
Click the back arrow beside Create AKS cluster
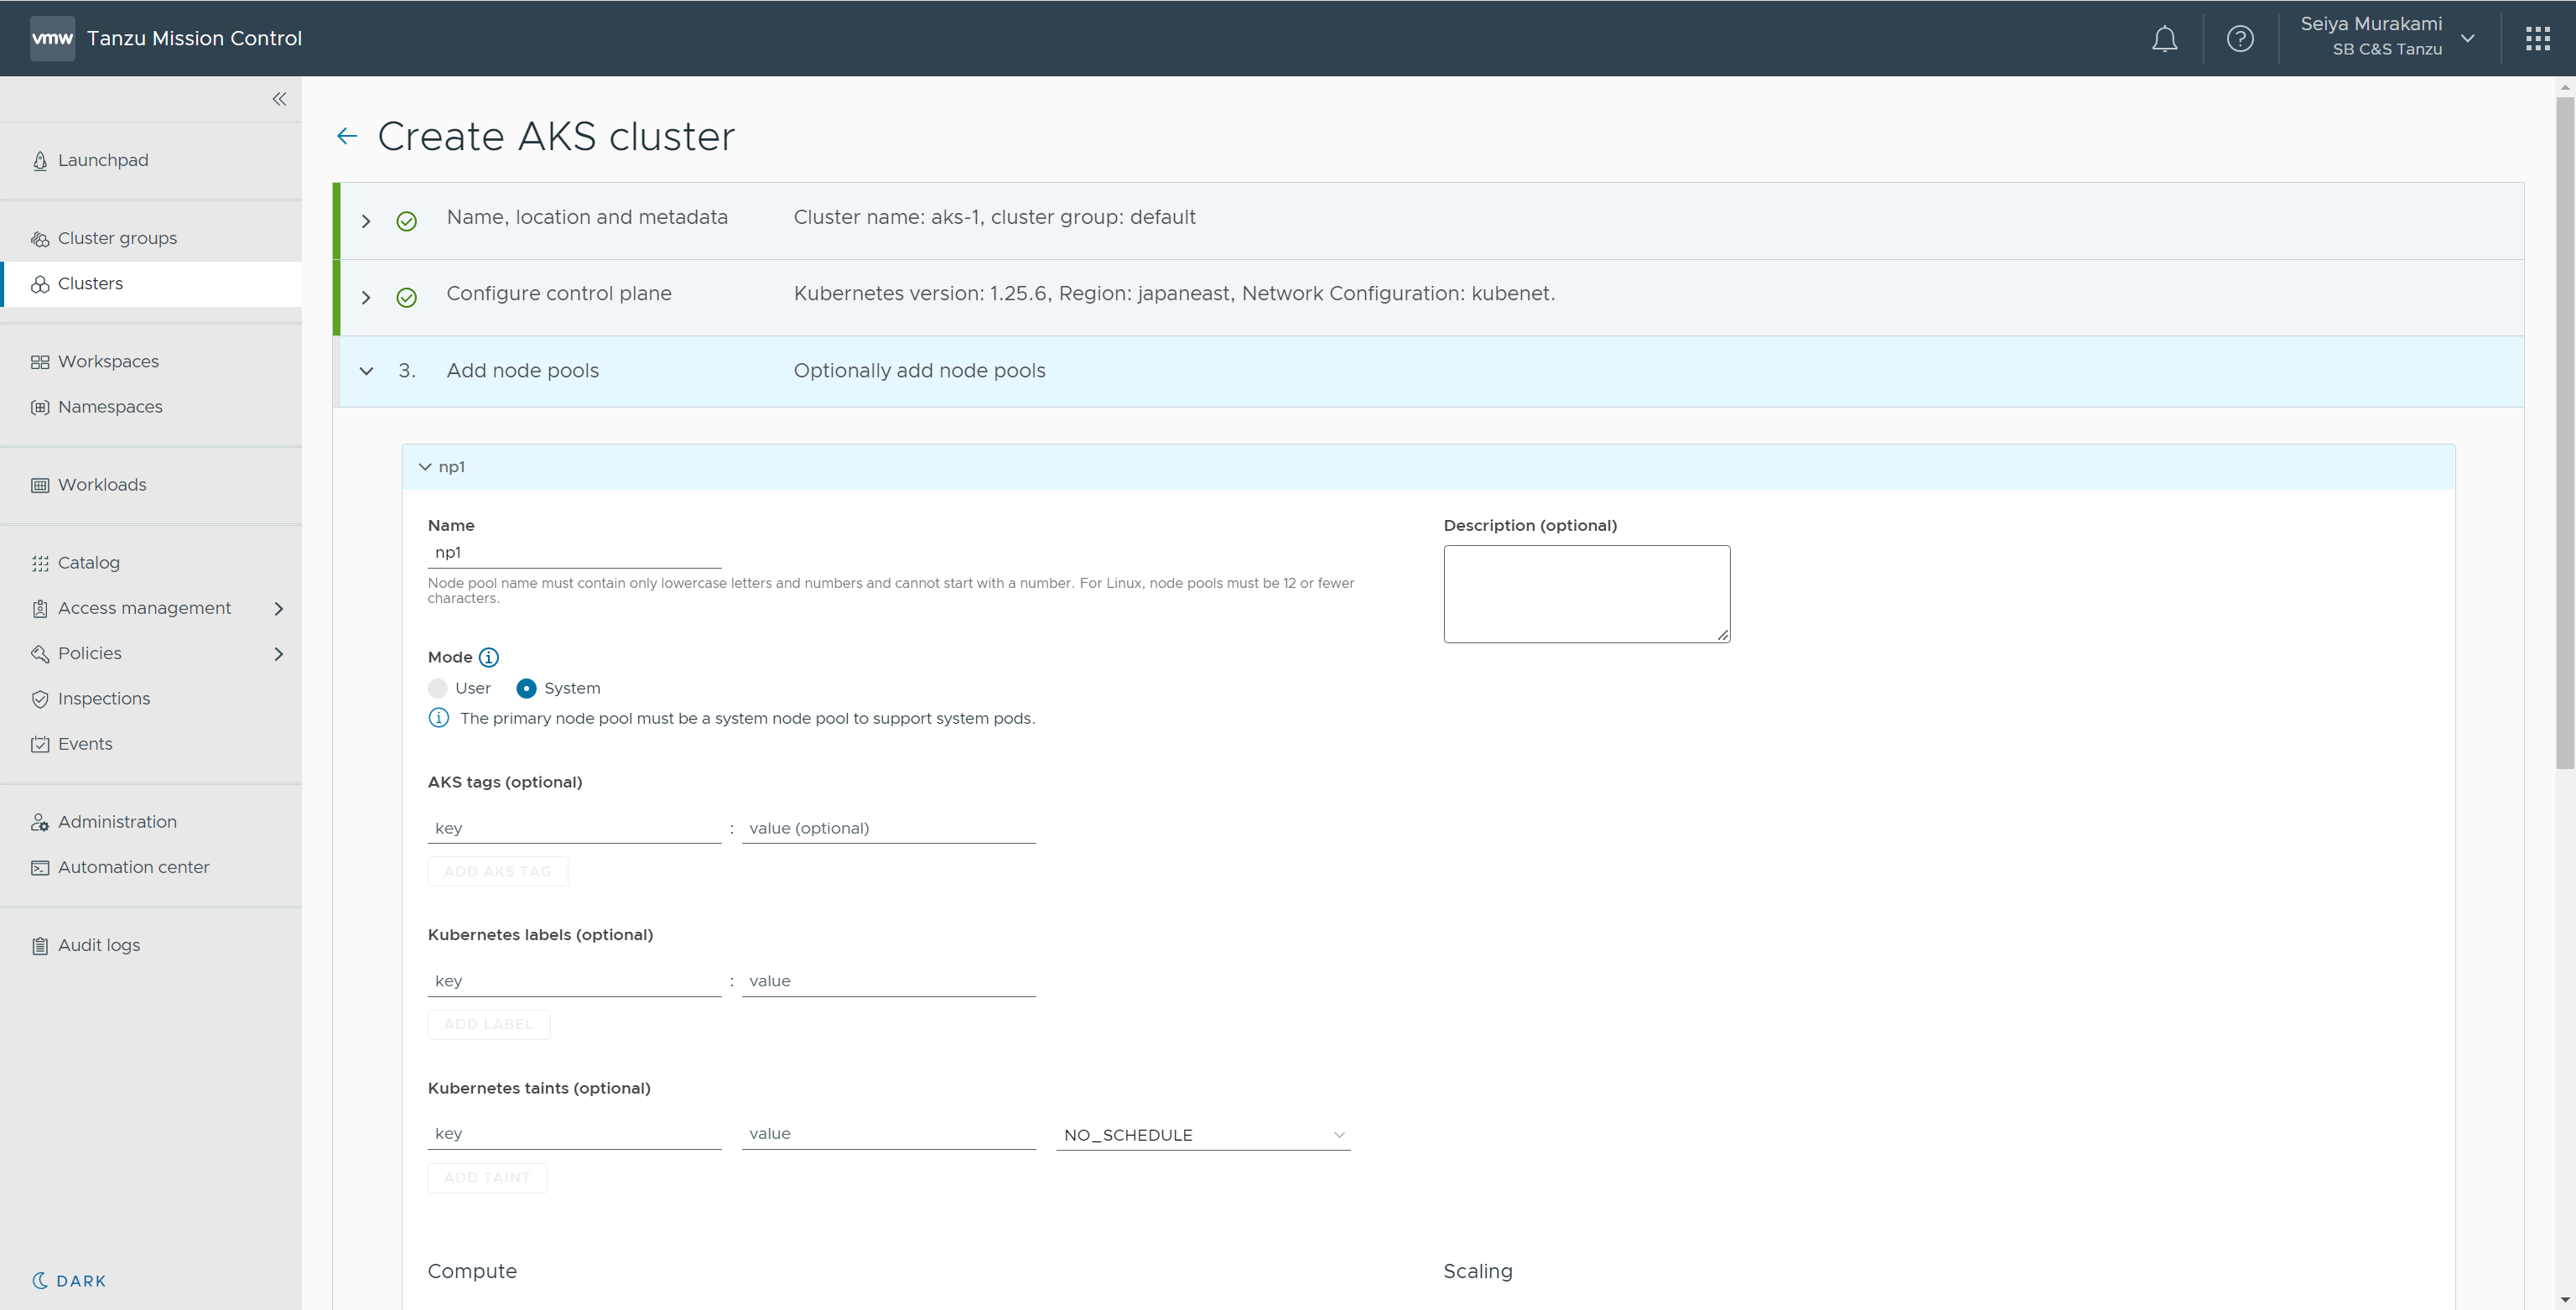tap(347, 136)
